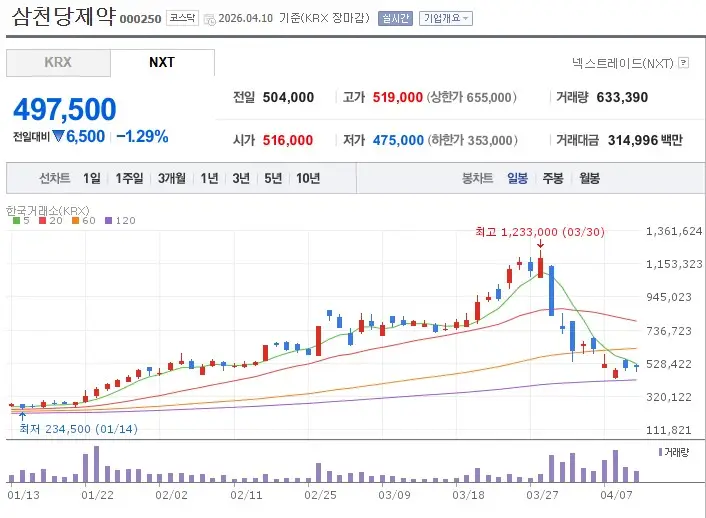Viewport: 706px width, 518px height.
Task: Select the NXT tab
Action: pyautogui.click(x=162, y=63)
